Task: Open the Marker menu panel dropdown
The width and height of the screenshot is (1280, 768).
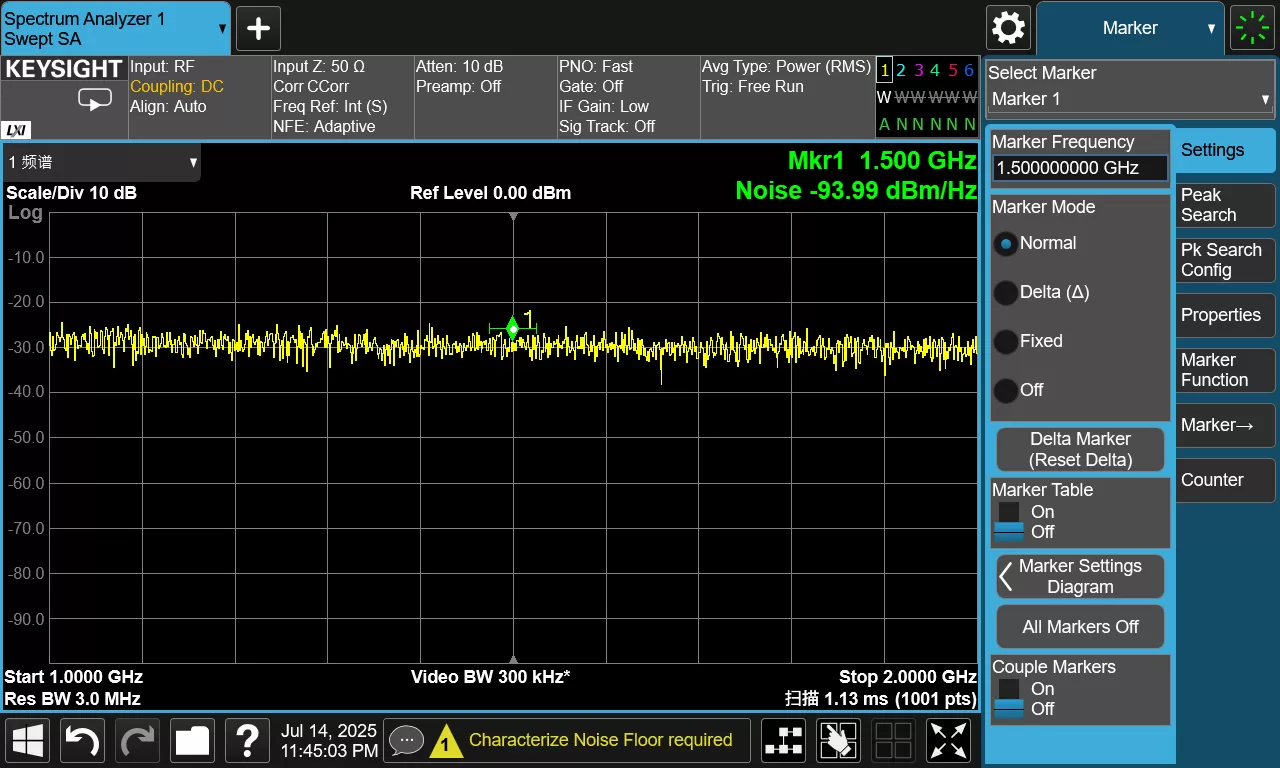Action: click(1130, 28)
